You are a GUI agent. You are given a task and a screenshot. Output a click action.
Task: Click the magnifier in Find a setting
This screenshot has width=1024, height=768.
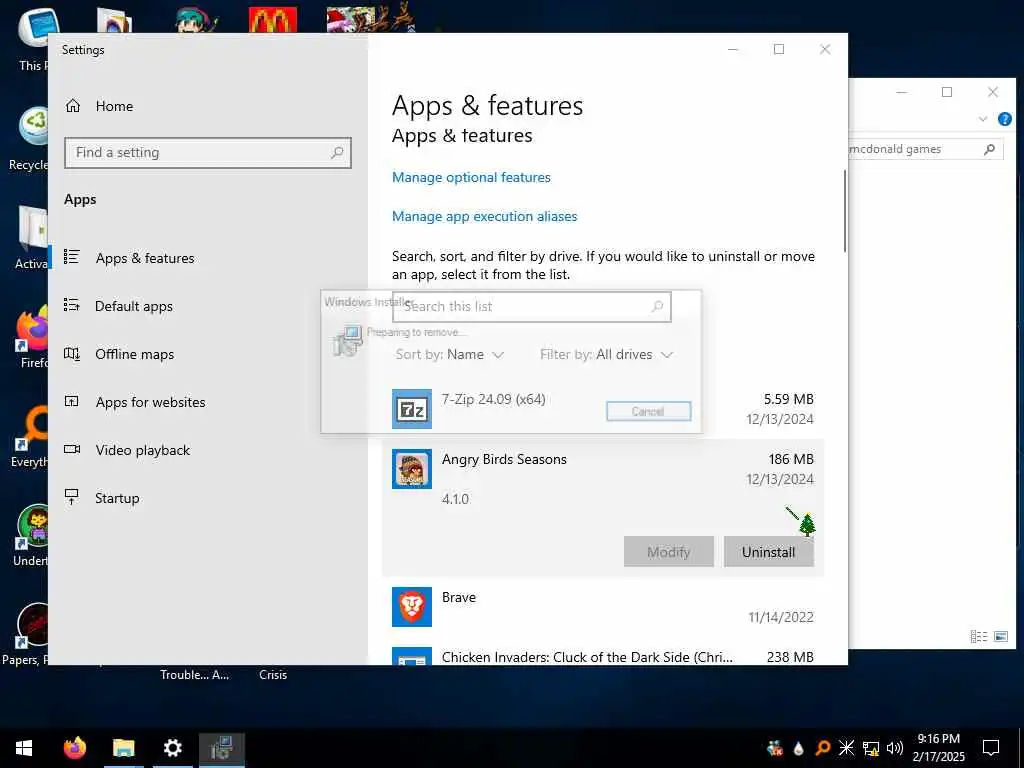coord(337,153)
